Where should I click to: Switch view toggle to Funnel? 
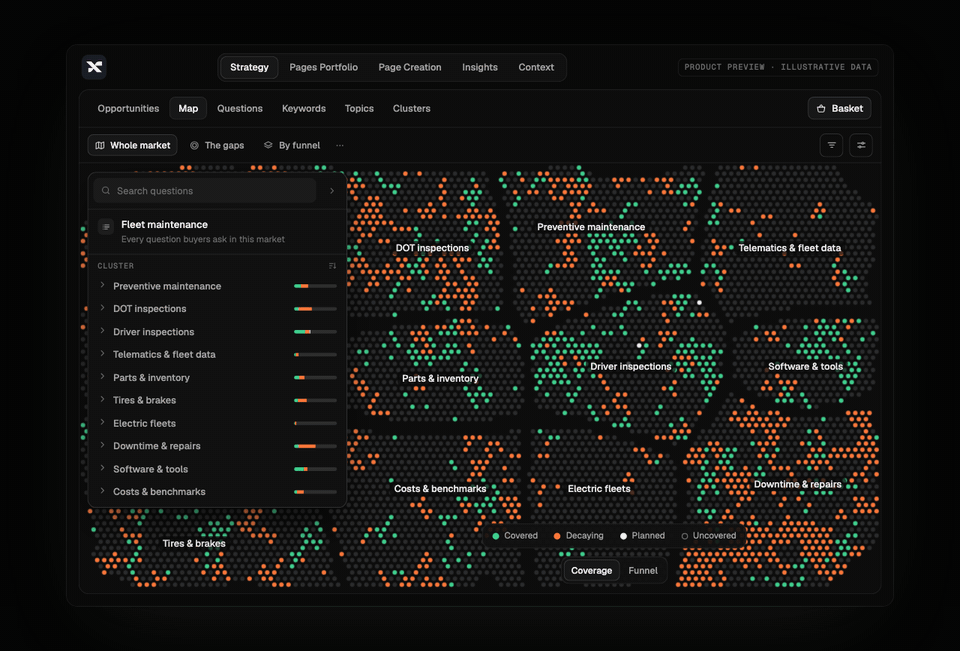643,570
